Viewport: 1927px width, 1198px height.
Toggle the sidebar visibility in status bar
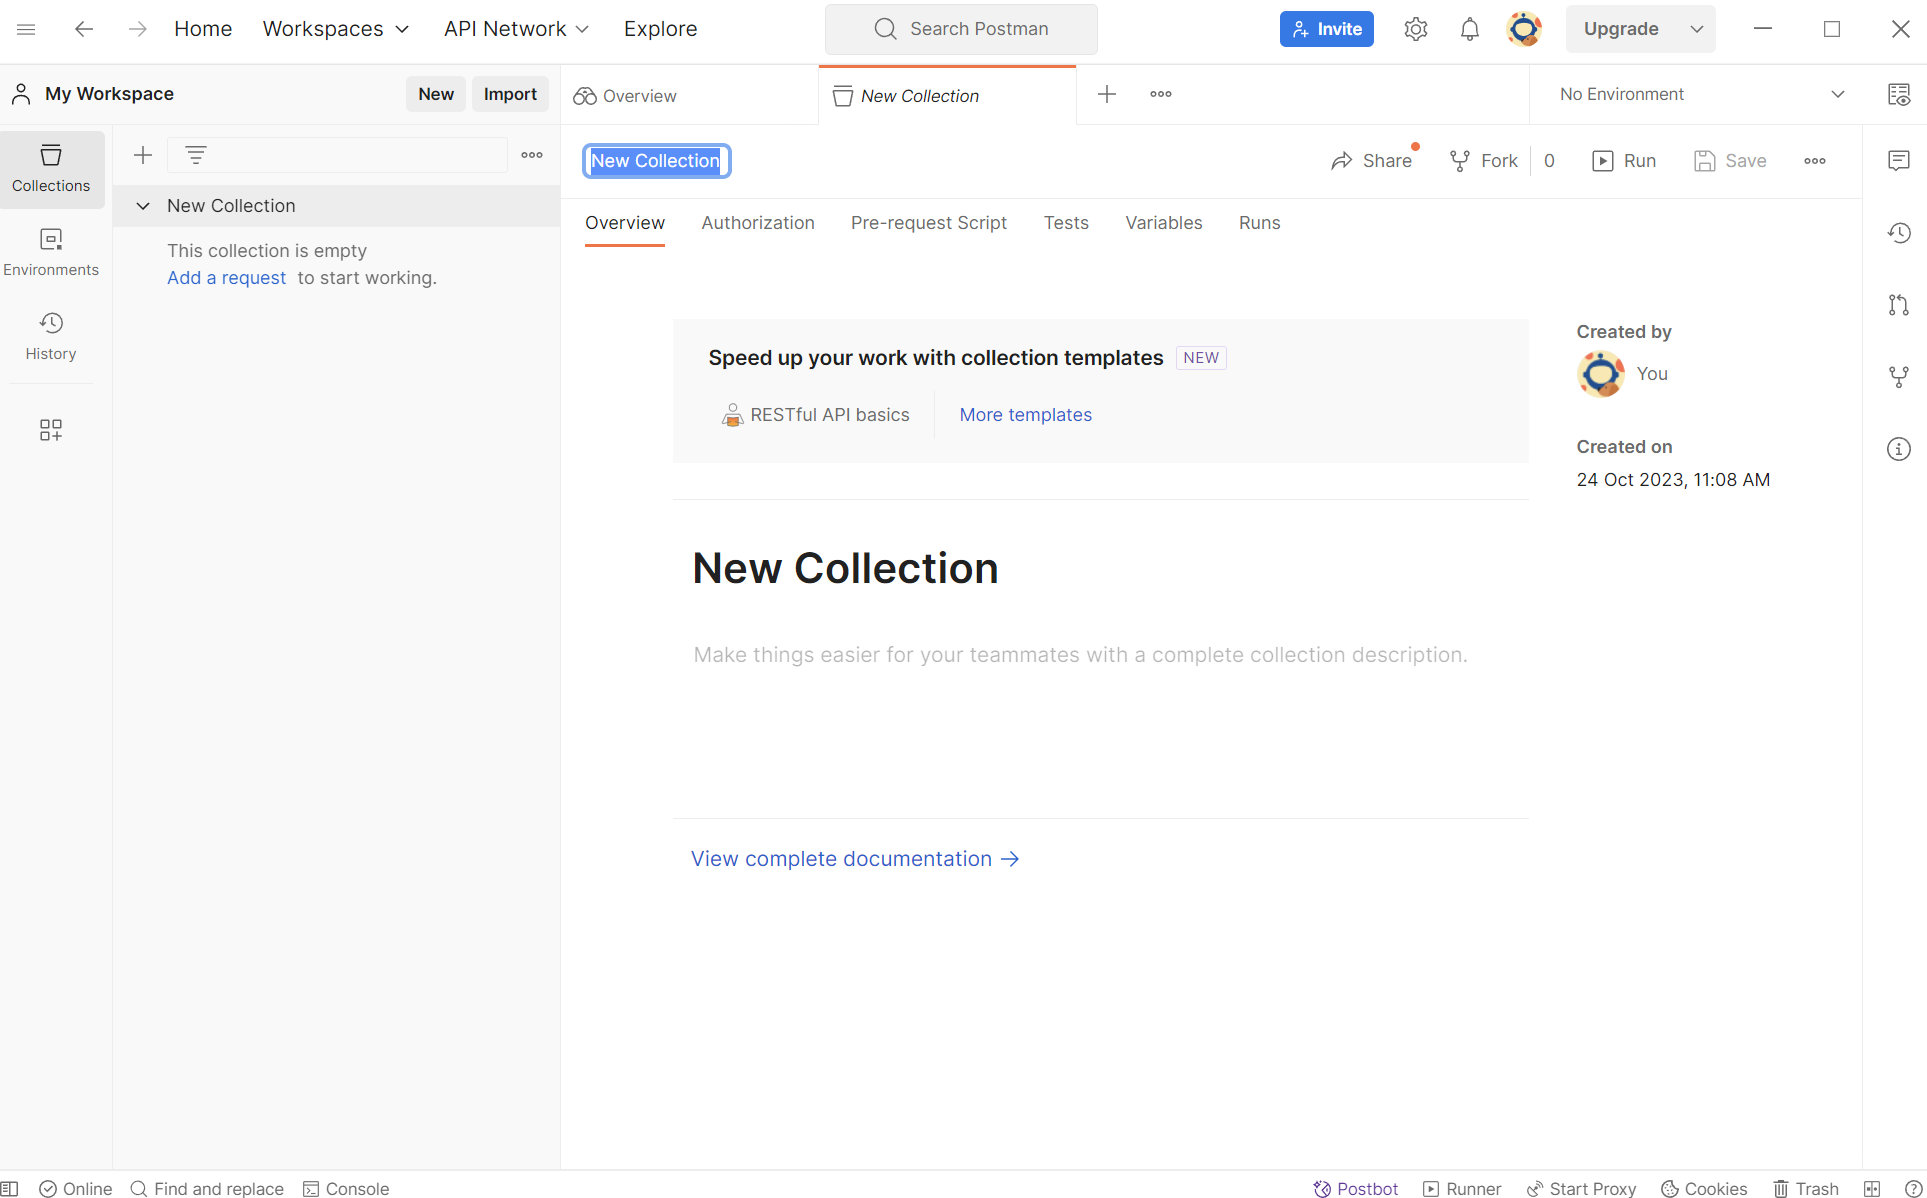10,1188
